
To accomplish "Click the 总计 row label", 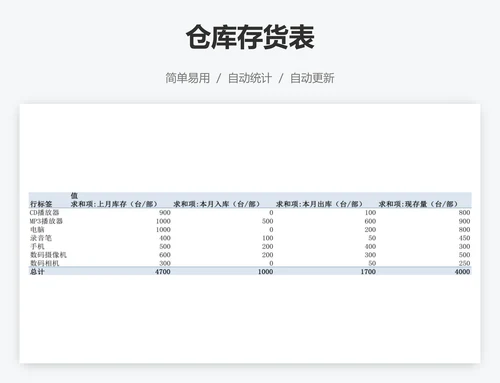I will (x=37, y=272).
